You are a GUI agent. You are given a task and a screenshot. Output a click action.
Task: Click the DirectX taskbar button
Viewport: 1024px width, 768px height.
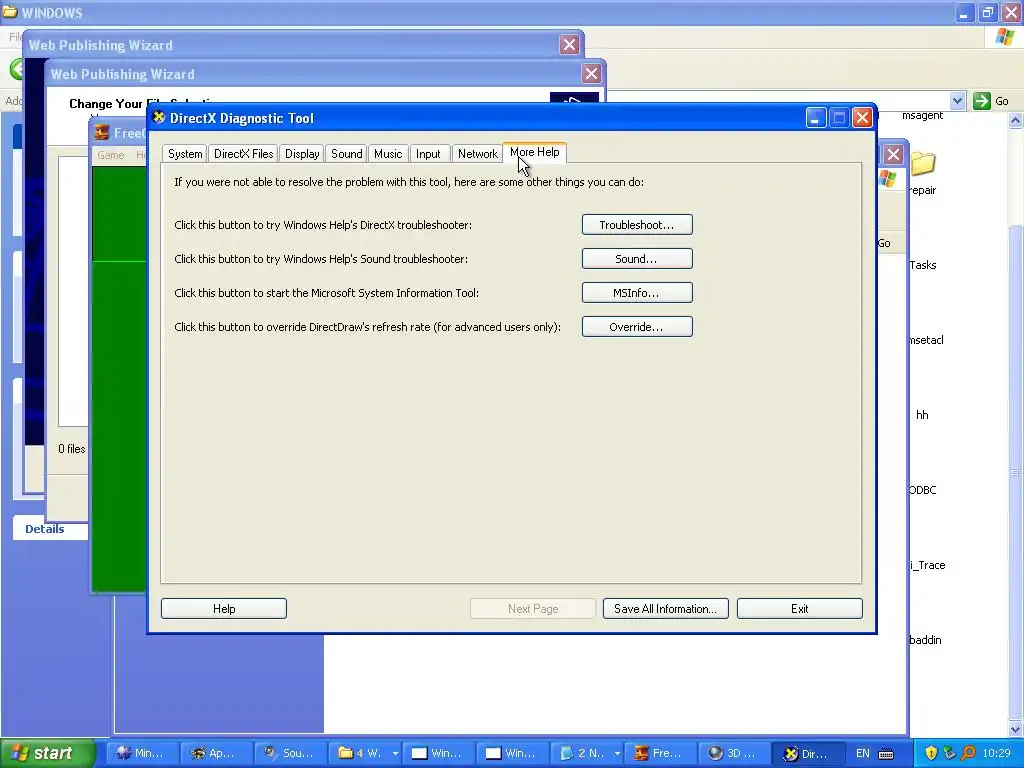807,753
